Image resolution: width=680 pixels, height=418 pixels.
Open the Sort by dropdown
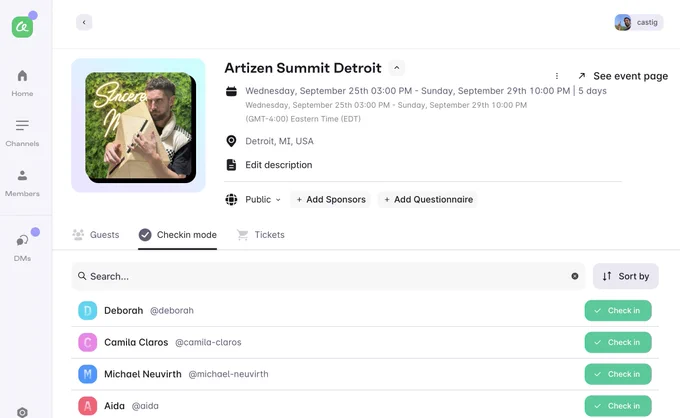[x=625, y=276]
